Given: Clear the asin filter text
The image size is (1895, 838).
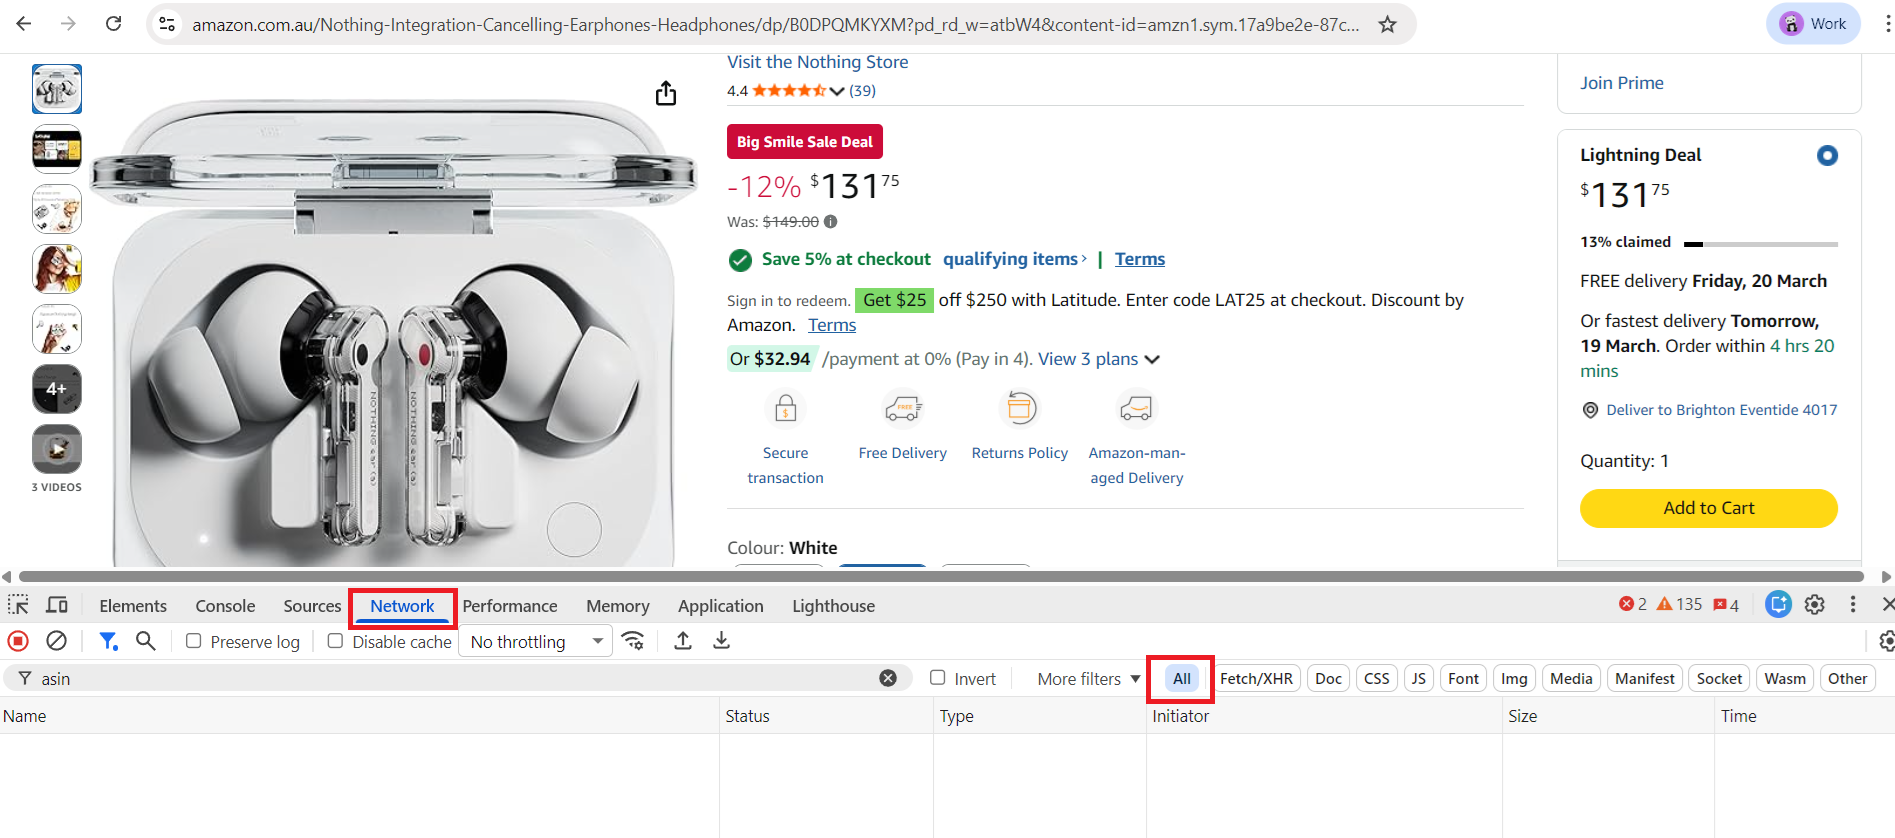Looking at the screenshot, I should tap(888, 678).
